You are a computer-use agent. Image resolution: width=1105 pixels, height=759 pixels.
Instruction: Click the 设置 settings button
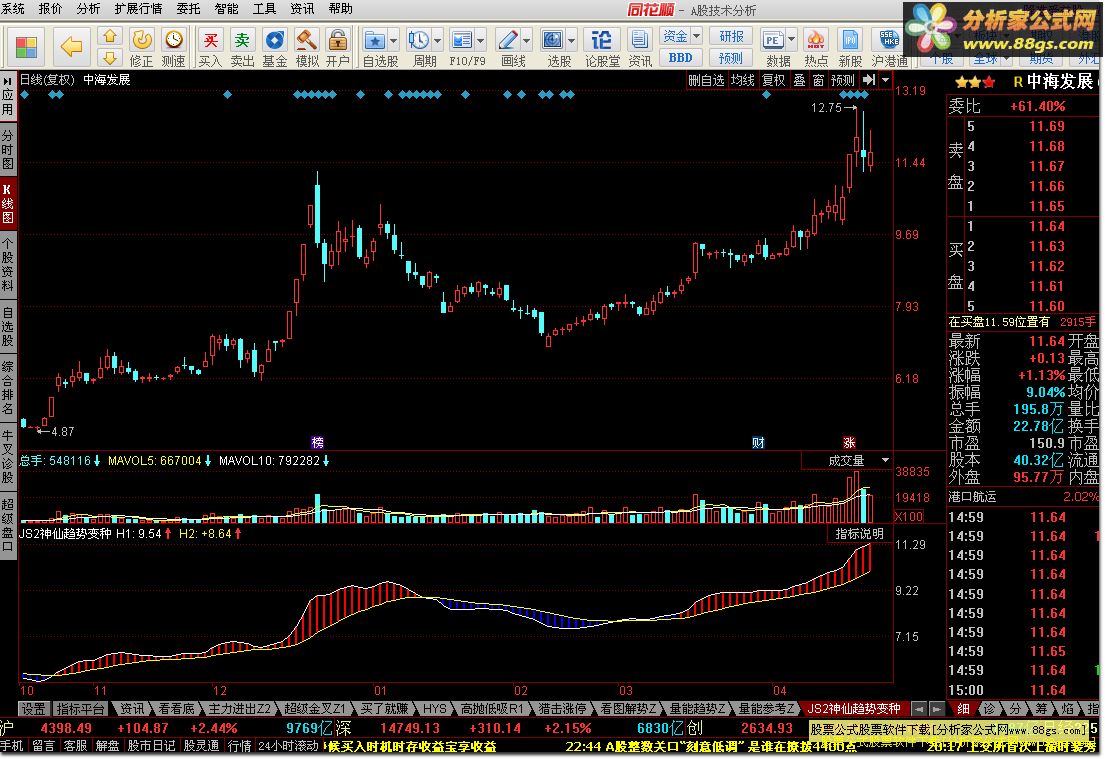(32, 708)
